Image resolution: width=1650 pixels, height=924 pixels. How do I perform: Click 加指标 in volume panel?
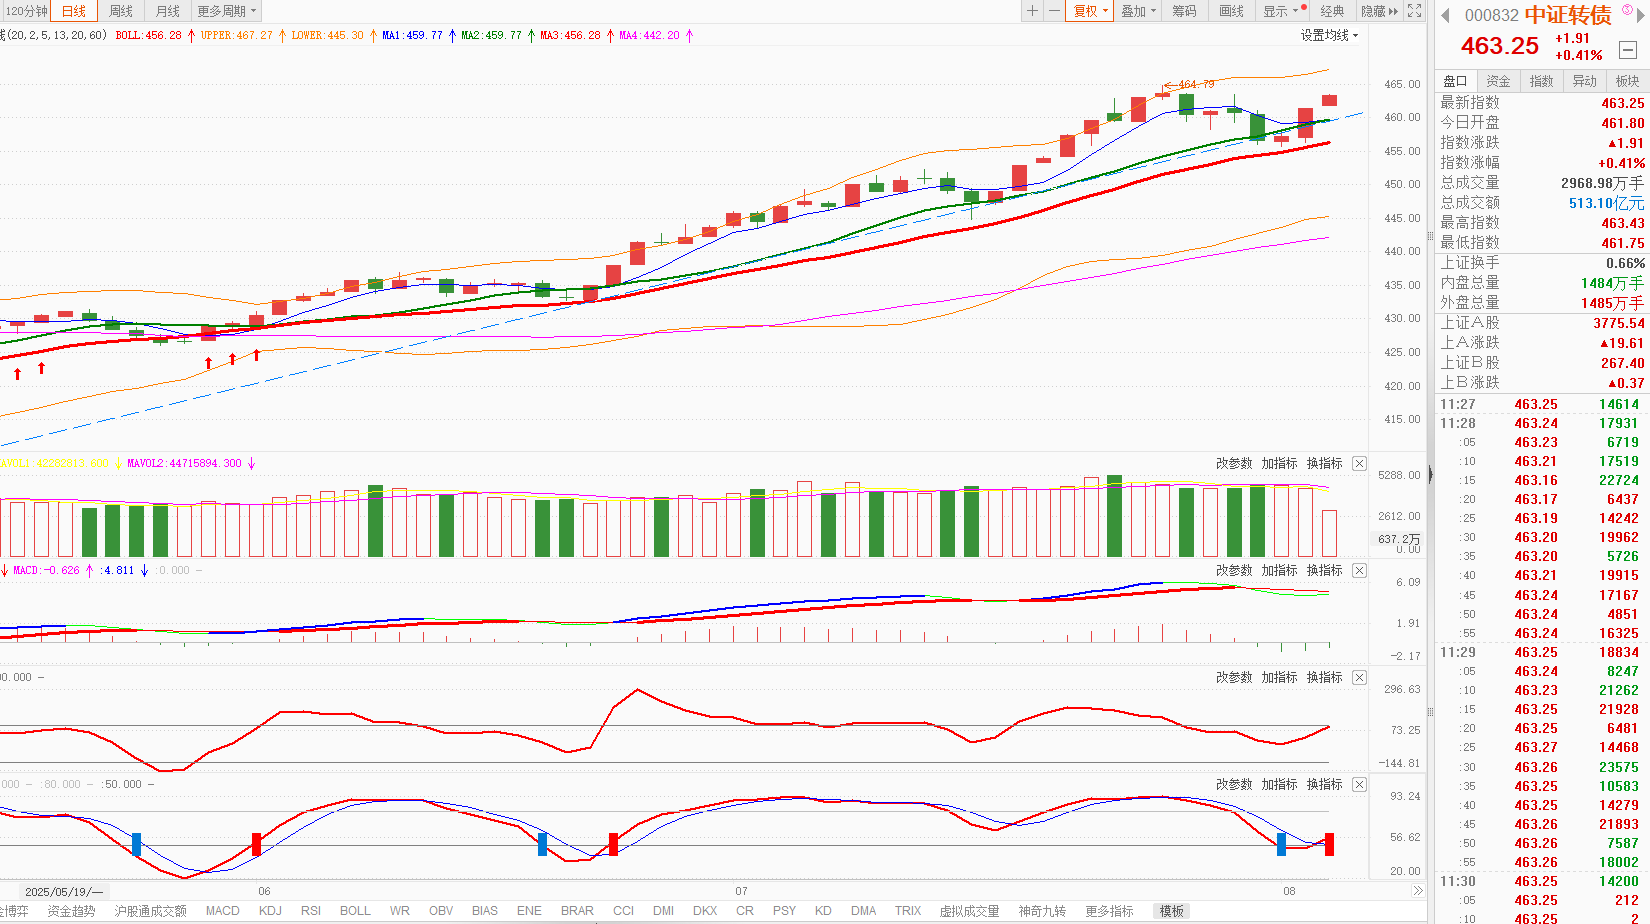(x=1279, y=463)
